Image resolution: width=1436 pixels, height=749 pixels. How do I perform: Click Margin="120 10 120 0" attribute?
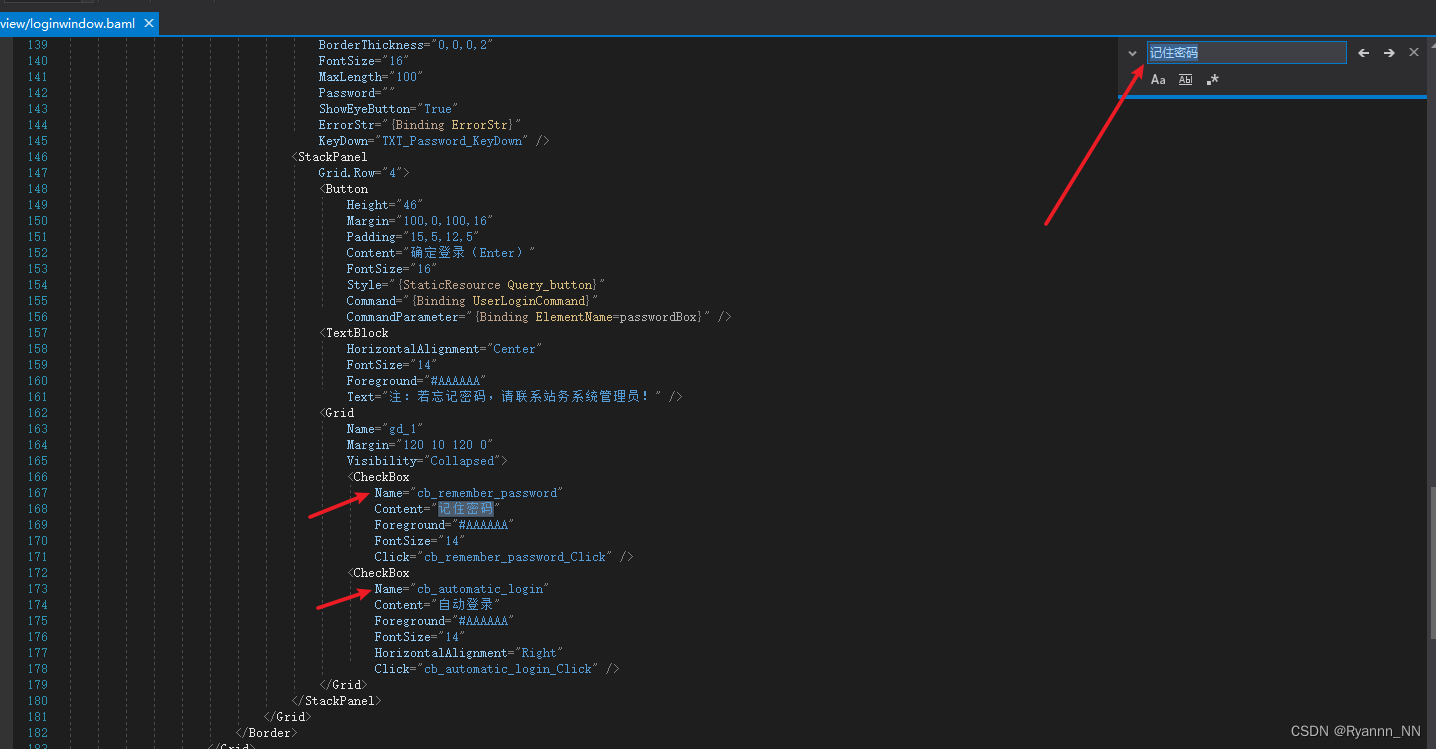pyautogui.click(x=420, y=445)
